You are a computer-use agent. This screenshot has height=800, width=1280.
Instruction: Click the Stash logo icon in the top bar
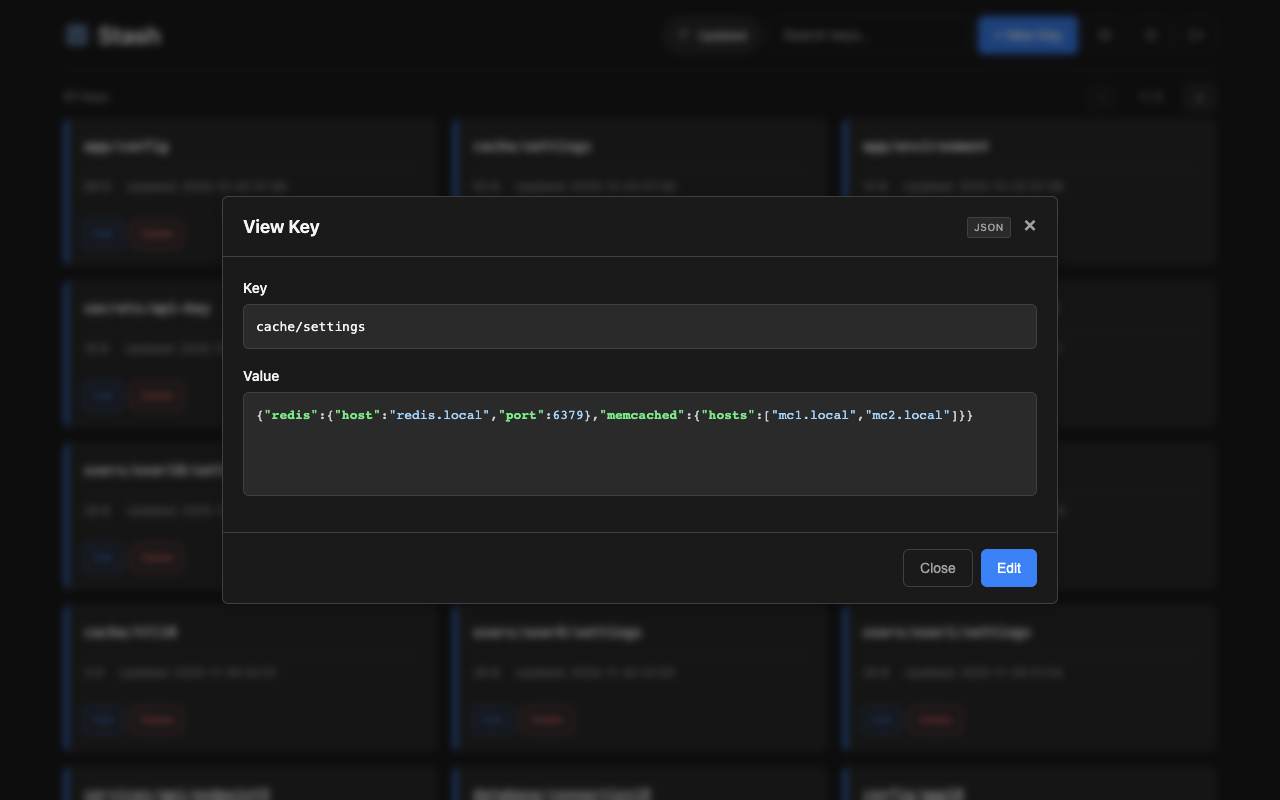click(x=77, y=34)
